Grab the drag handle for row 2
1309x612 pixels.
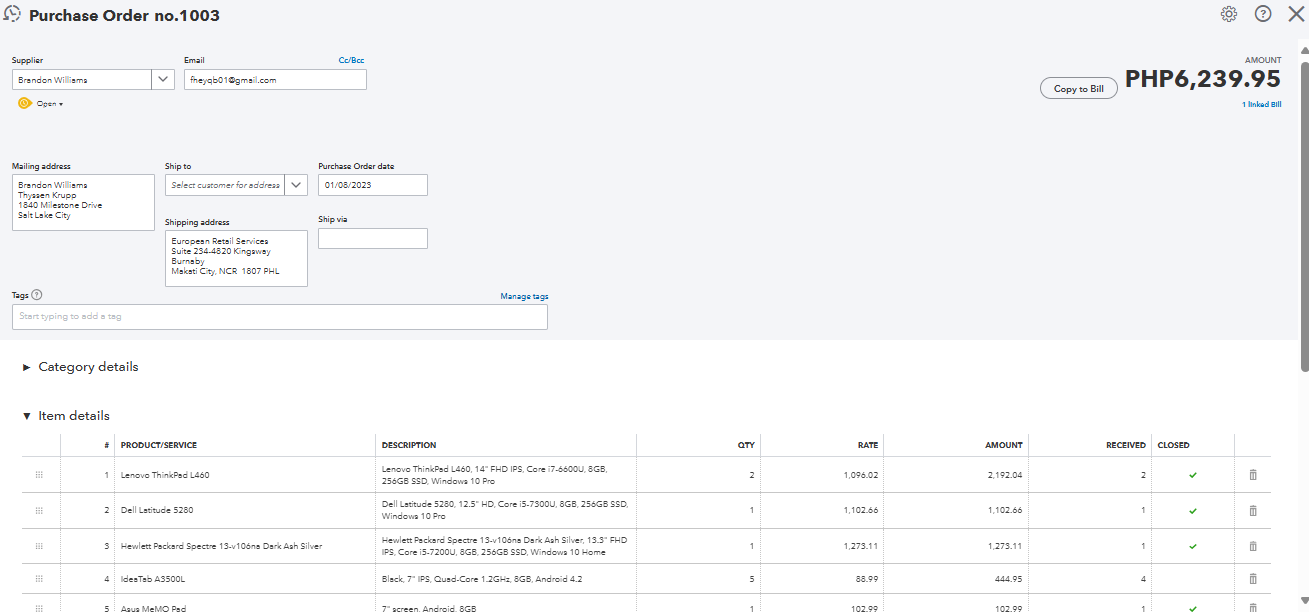point(39,511)
